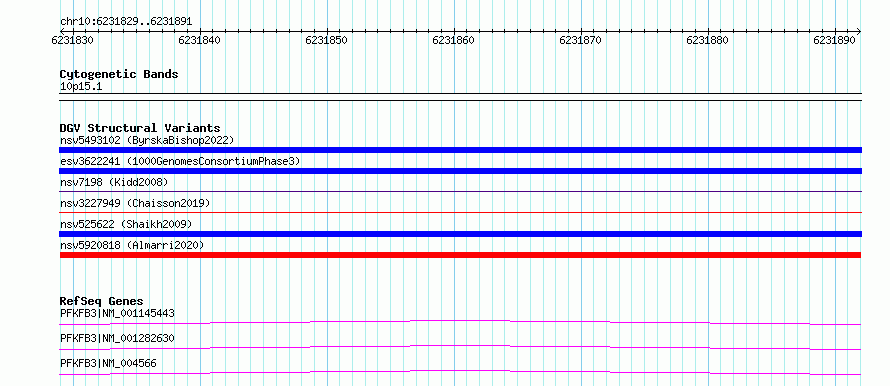Click transcript label PFKFB3|NM_004566
The image size is (890, 386).
[x=108, y=363]
